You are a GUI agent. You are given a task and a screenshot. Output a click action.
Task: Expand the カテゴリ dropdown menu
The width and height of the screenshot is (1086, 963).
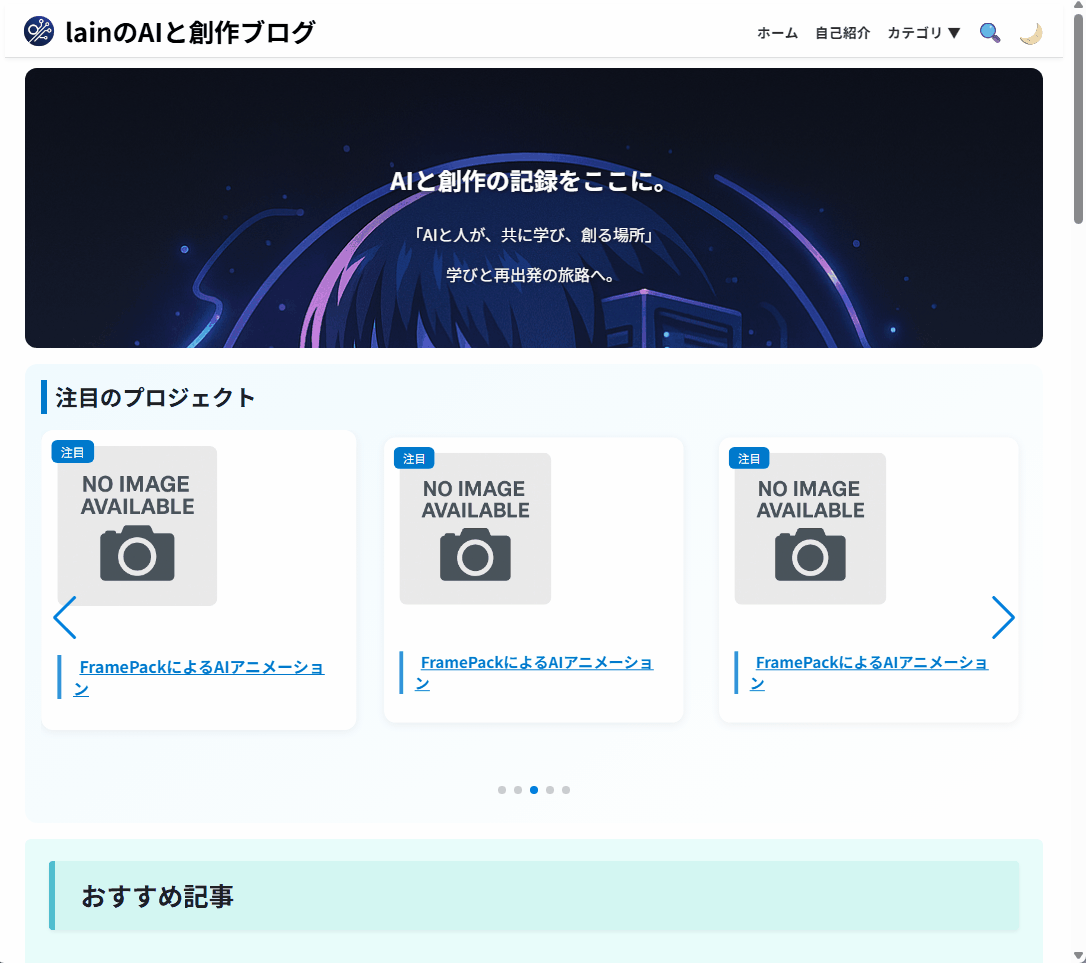(x=923, y=33)
